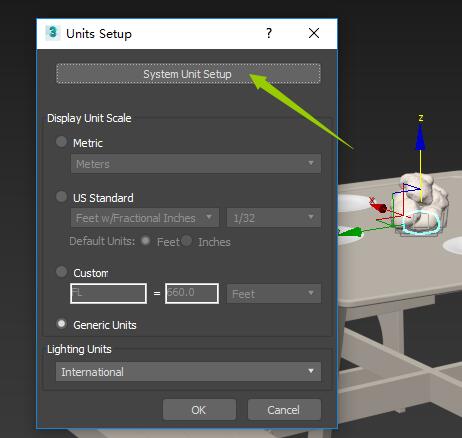Select the Metric radio button
Screen dimensions: 462x438
[x=61, y=142]
